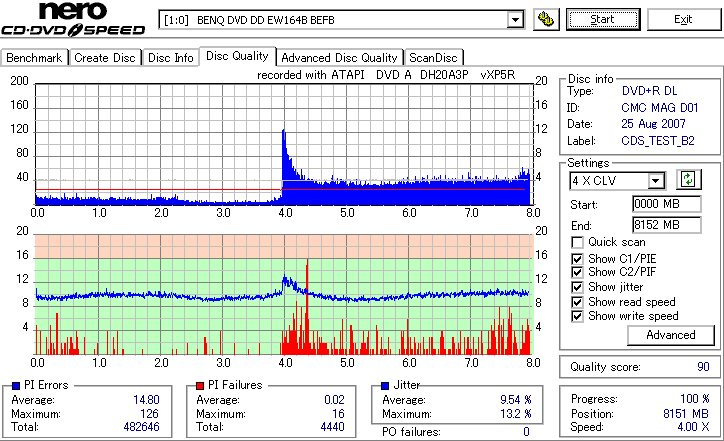The image size is (724, 441).
Task: Click the green refresh speed icon
Action: [x=688, y=179]
